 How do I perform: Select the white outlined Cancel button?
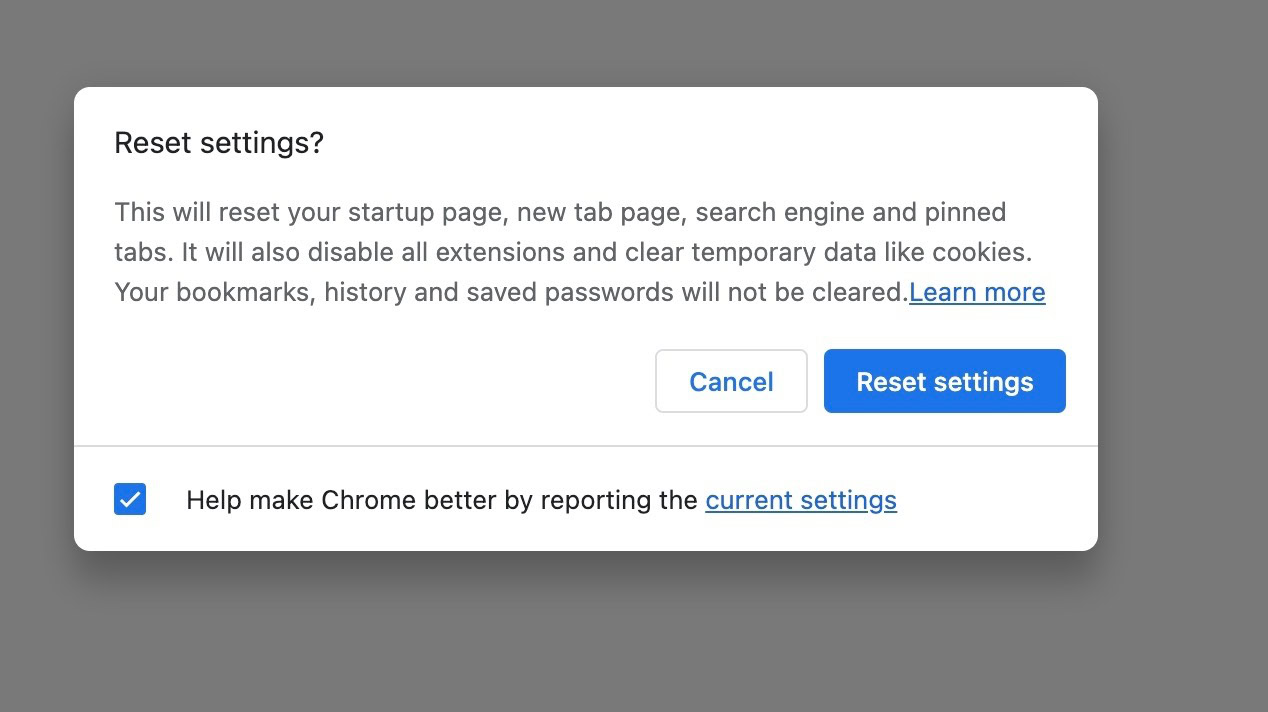[731, 381]
